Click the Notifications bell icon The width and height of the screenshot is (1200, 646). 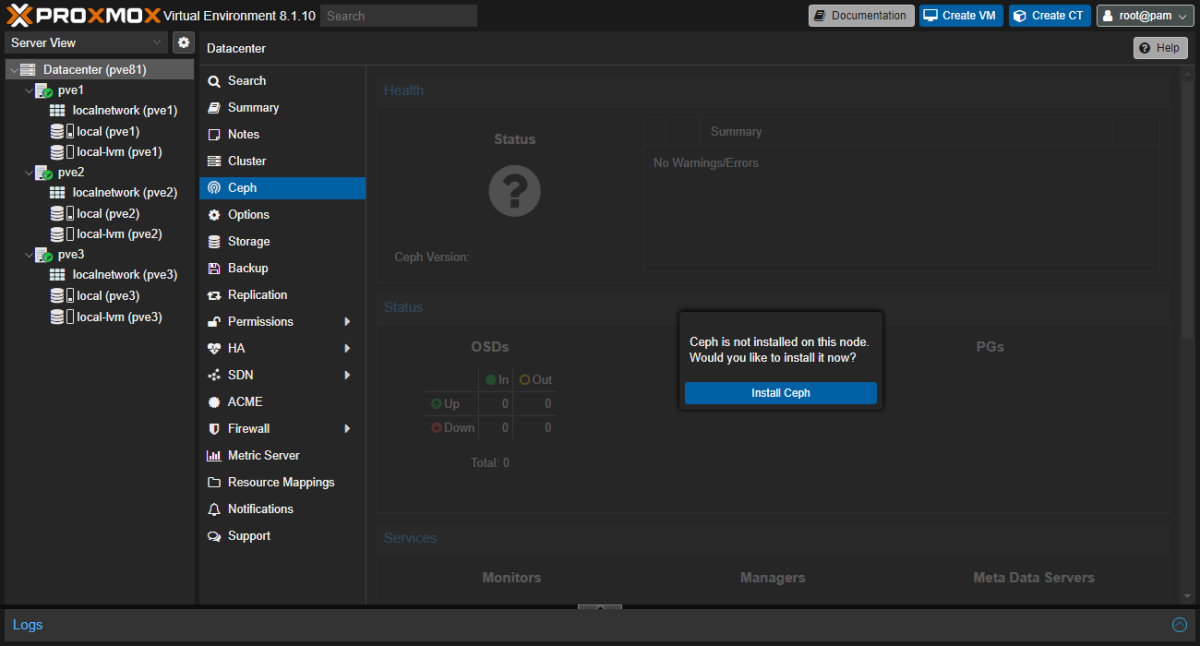tap(214, 509)
